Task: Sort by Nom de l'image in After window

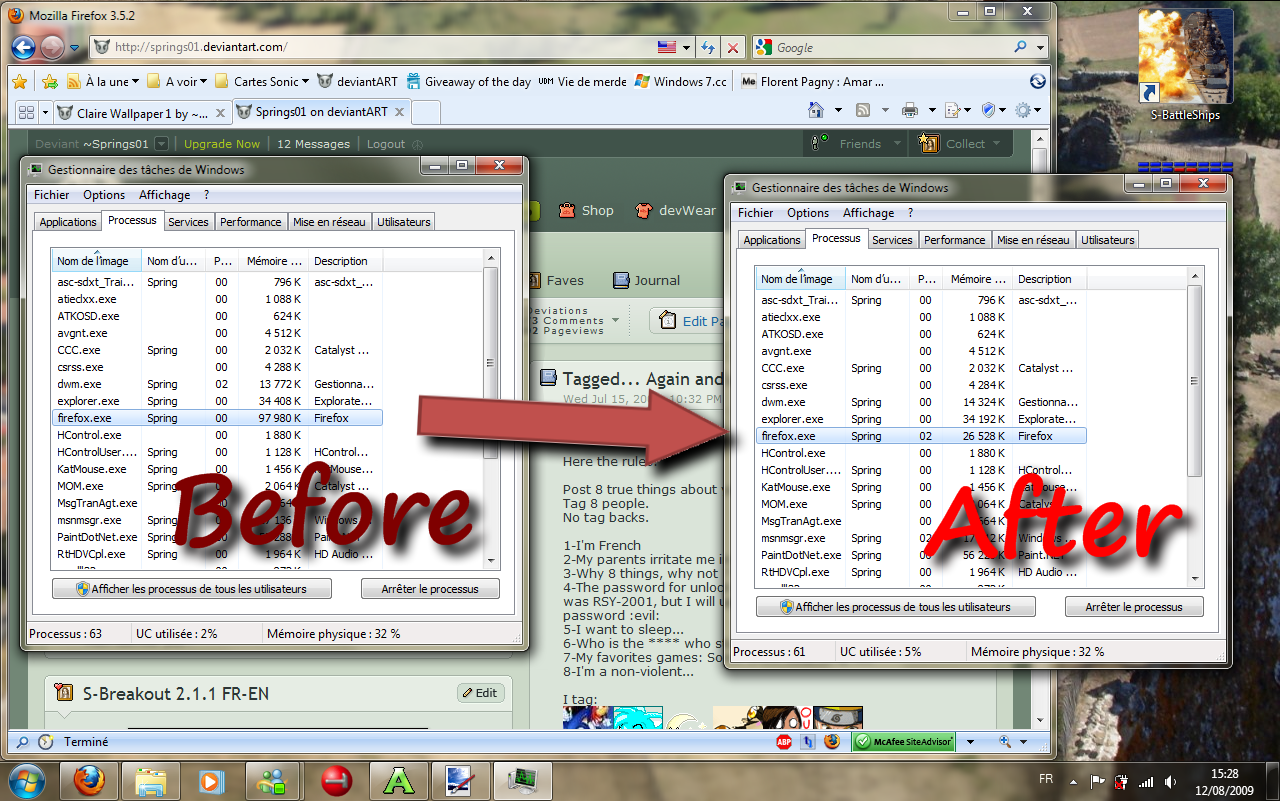Action: pos(800,279)
